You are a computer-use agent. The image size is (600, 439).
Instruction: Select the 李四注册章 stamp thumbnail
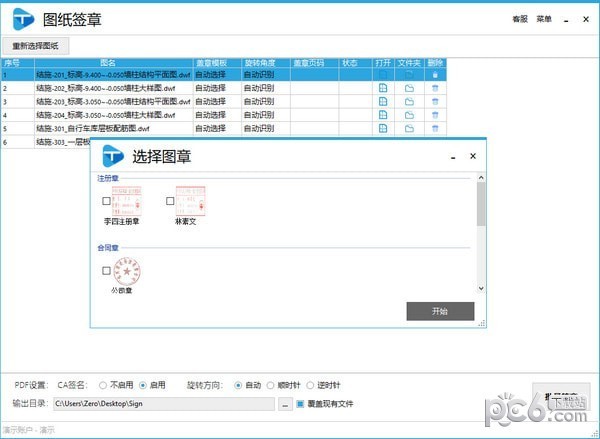[x=127, y=201]
